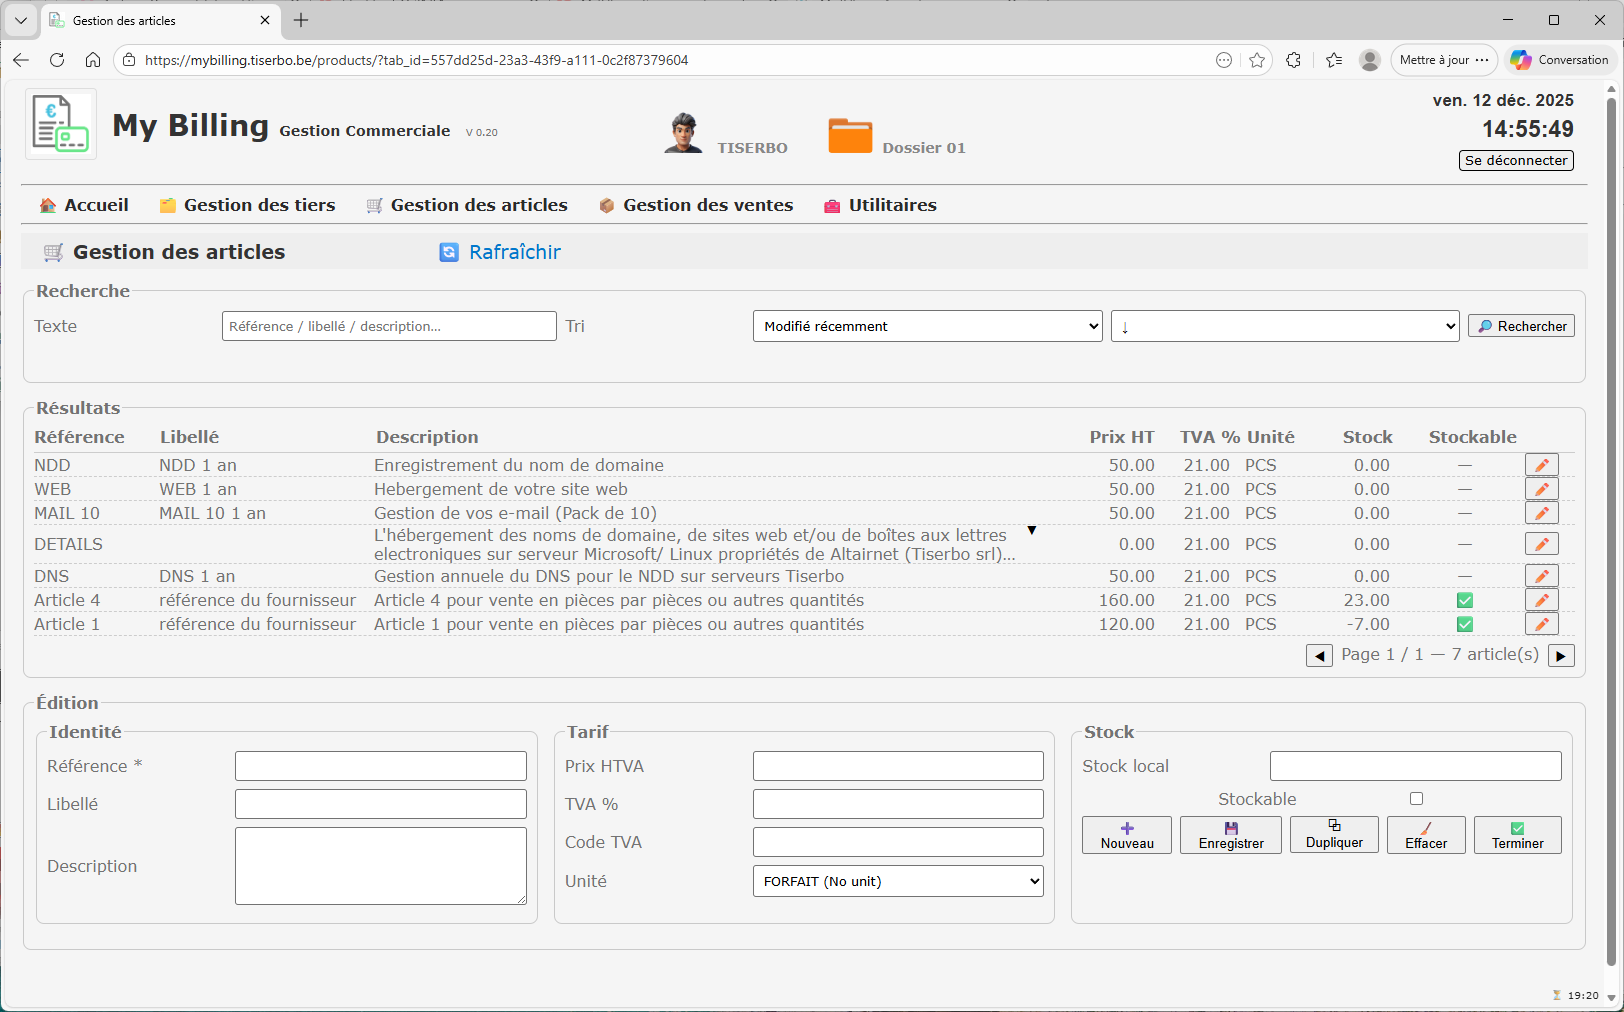Image resolution: width=1624 pixels, height=1012 pixels.
Task: Click the Stockable checkmark for Article 1
Action: pyautogui.click(x=1464, y=623)
